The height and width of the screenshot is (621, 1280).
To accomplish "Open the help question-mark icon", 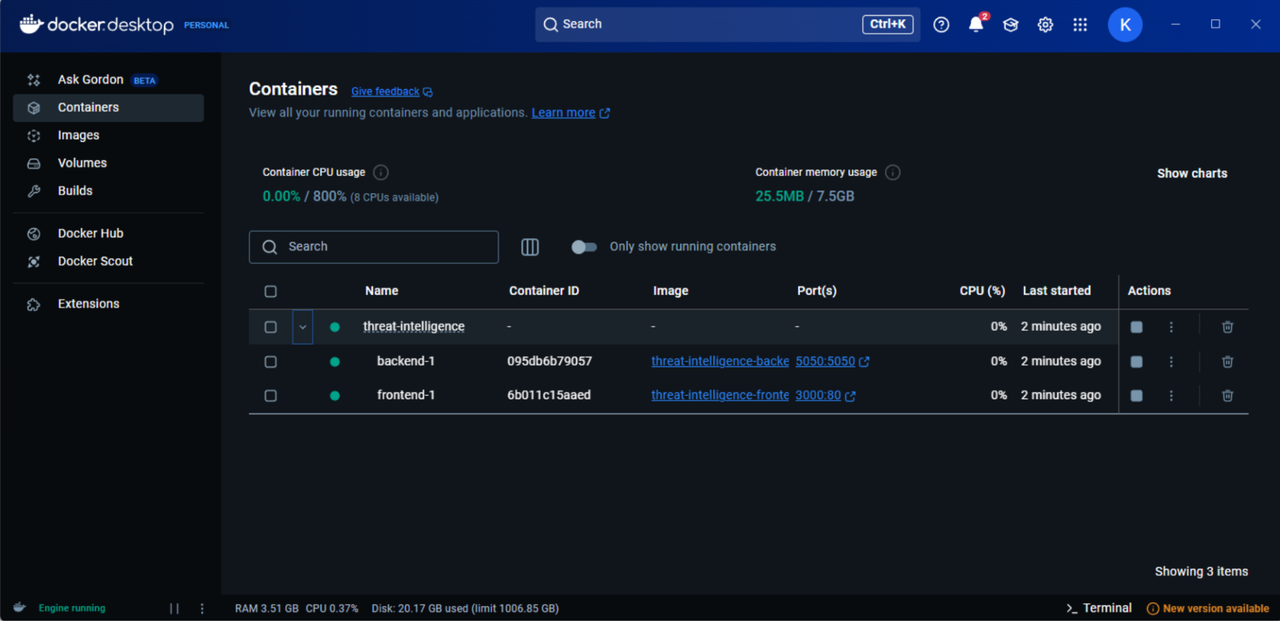I will click(x=941, y=25).
